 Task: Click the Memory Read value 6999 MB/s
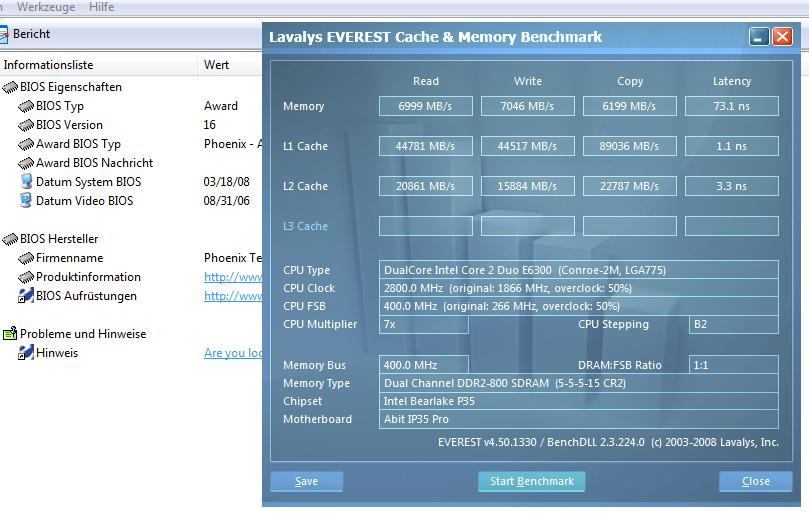click(426, 106)
